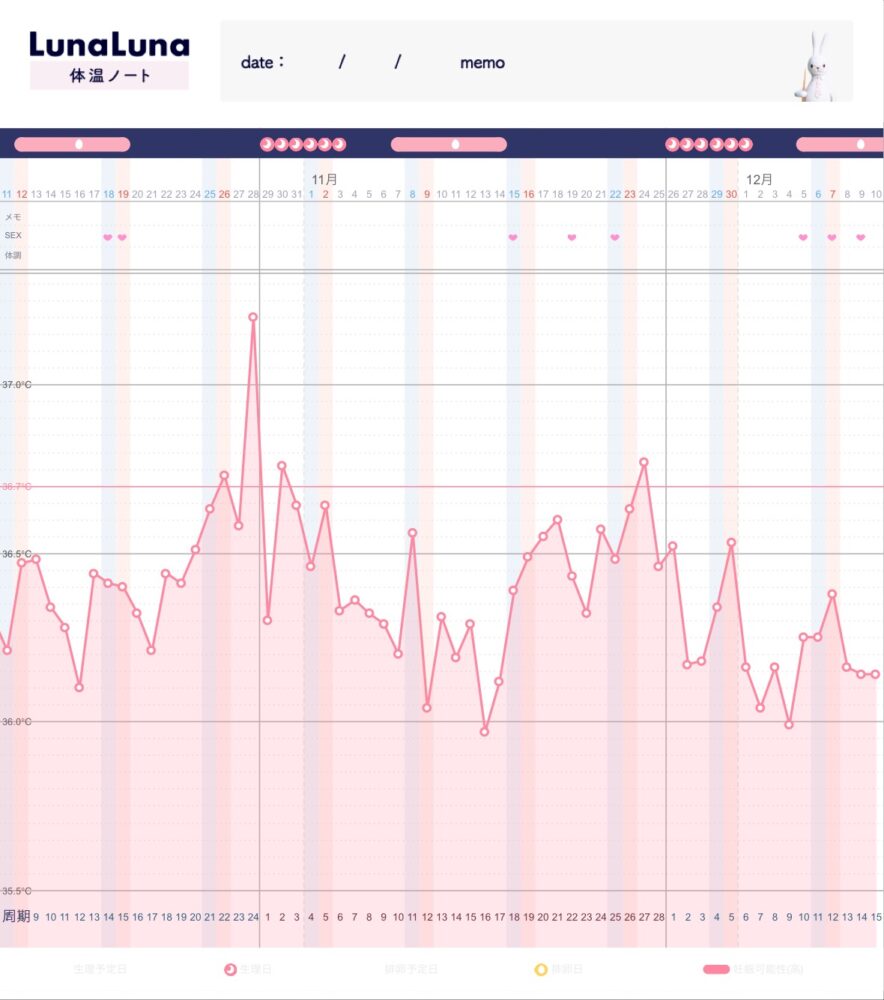Click the pink period-day icon in the legend
Viewport: 884px width, 1000px height.
coord(230,969)
